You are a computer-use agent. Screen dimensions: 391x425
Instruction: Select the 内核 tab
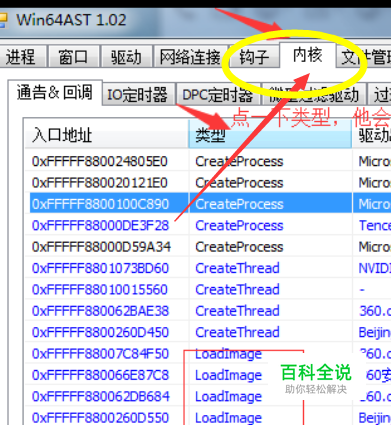(307, 55)
